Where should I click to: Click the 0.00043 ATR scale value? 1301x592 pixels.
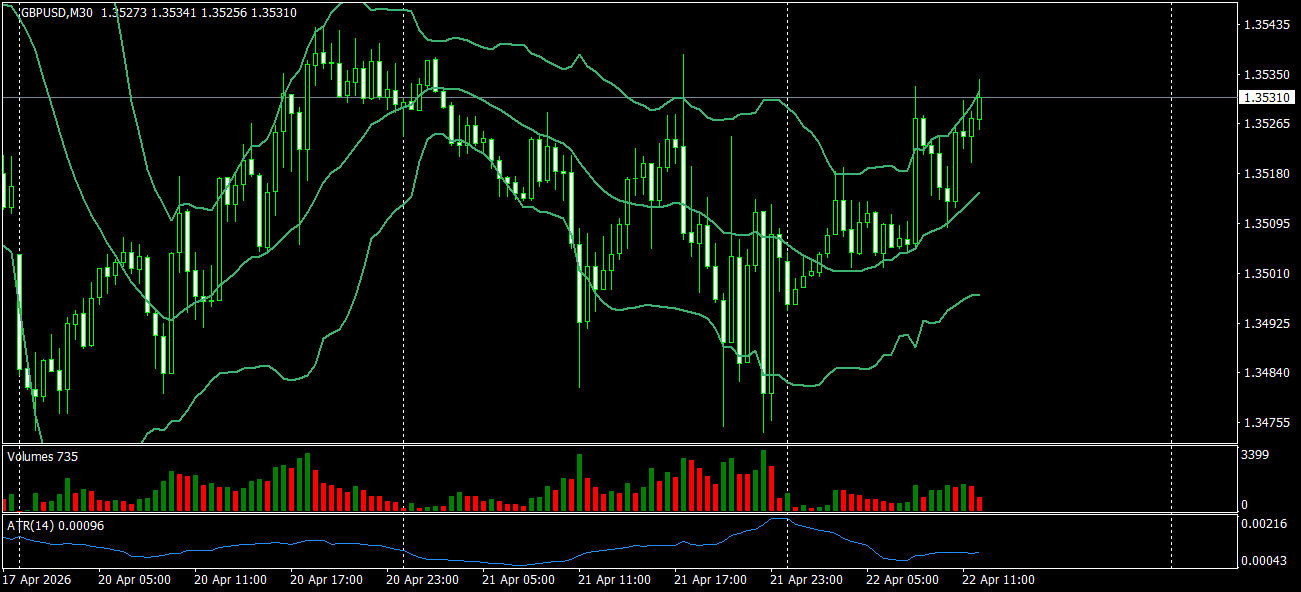click(1265, 560)
